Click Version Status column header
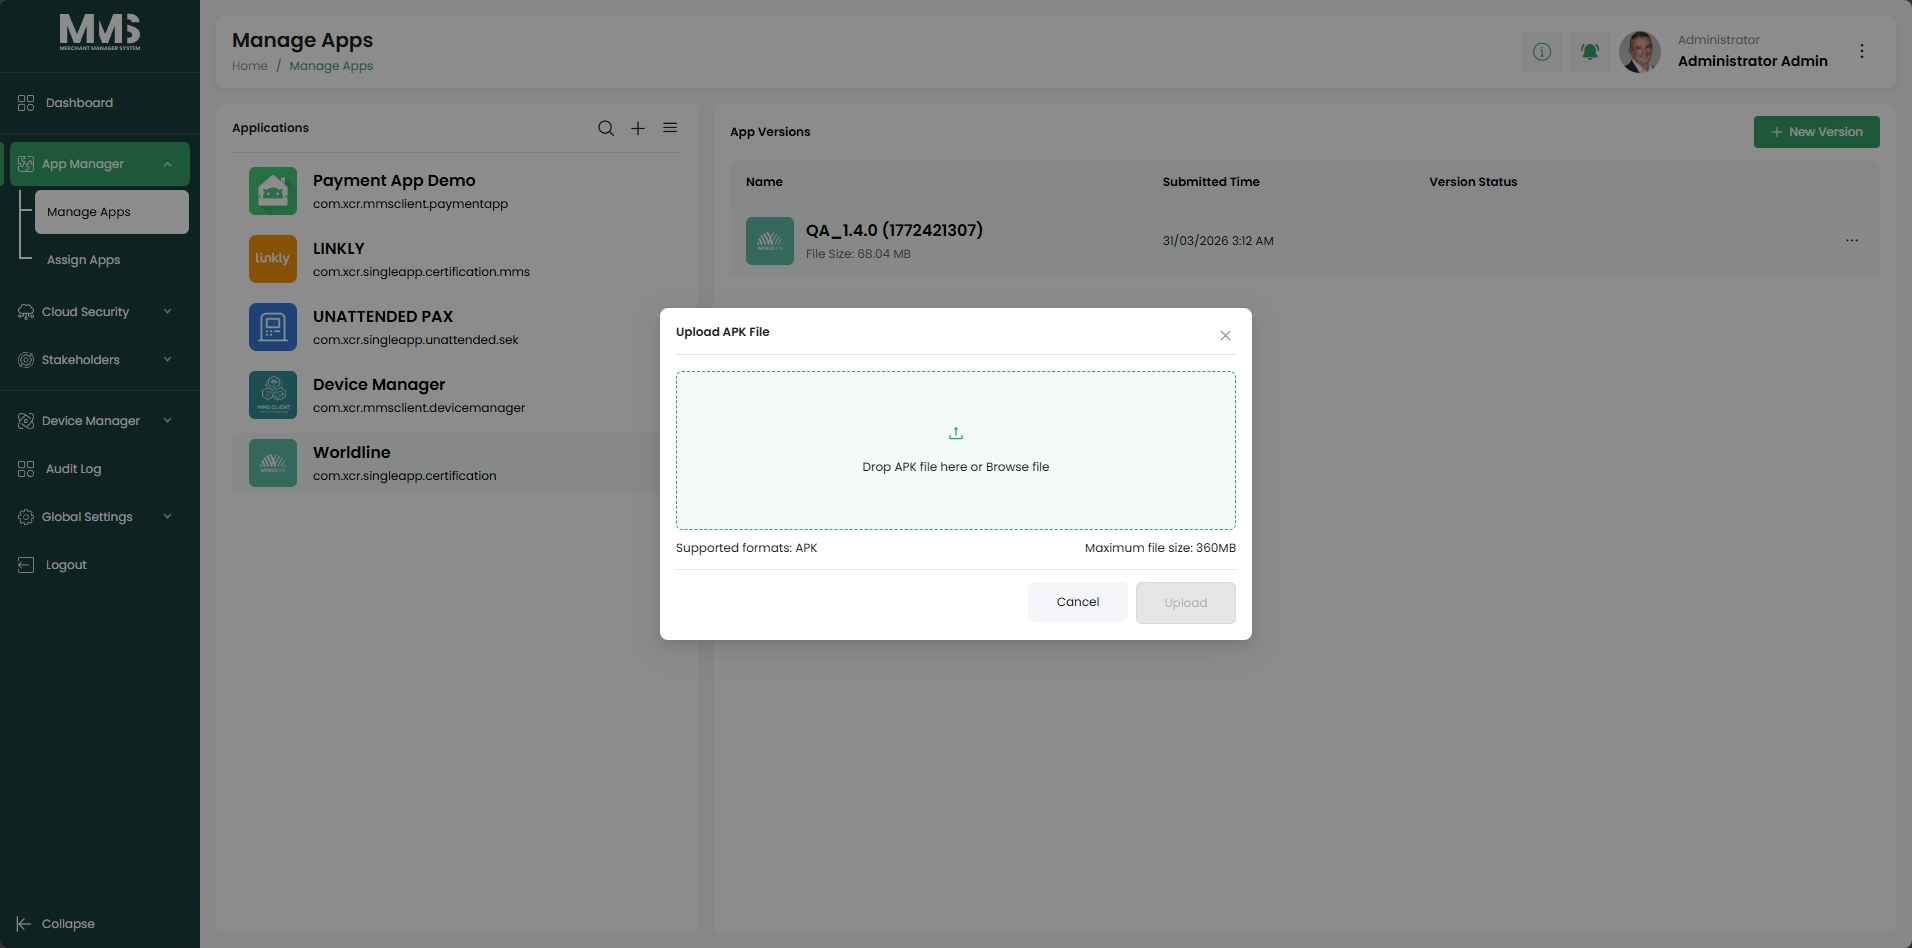 point(1473,182)
